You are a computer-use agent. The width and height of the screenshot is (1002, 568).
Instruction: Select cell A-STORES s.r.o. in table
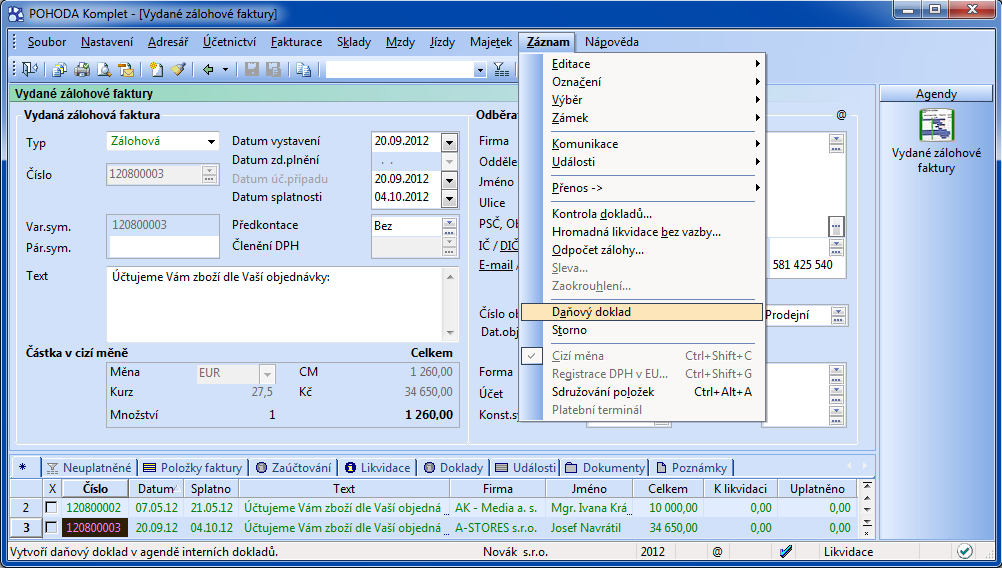[497, 528]
